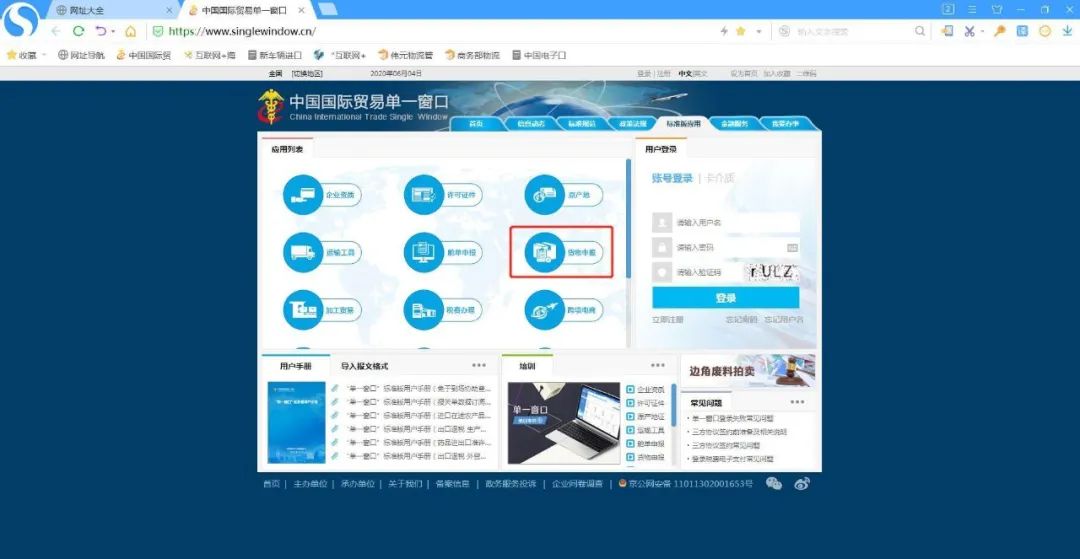Screen dimensions: 1080x559
Task: Open the scissors screenshot tool
Action: click(969, 31)
